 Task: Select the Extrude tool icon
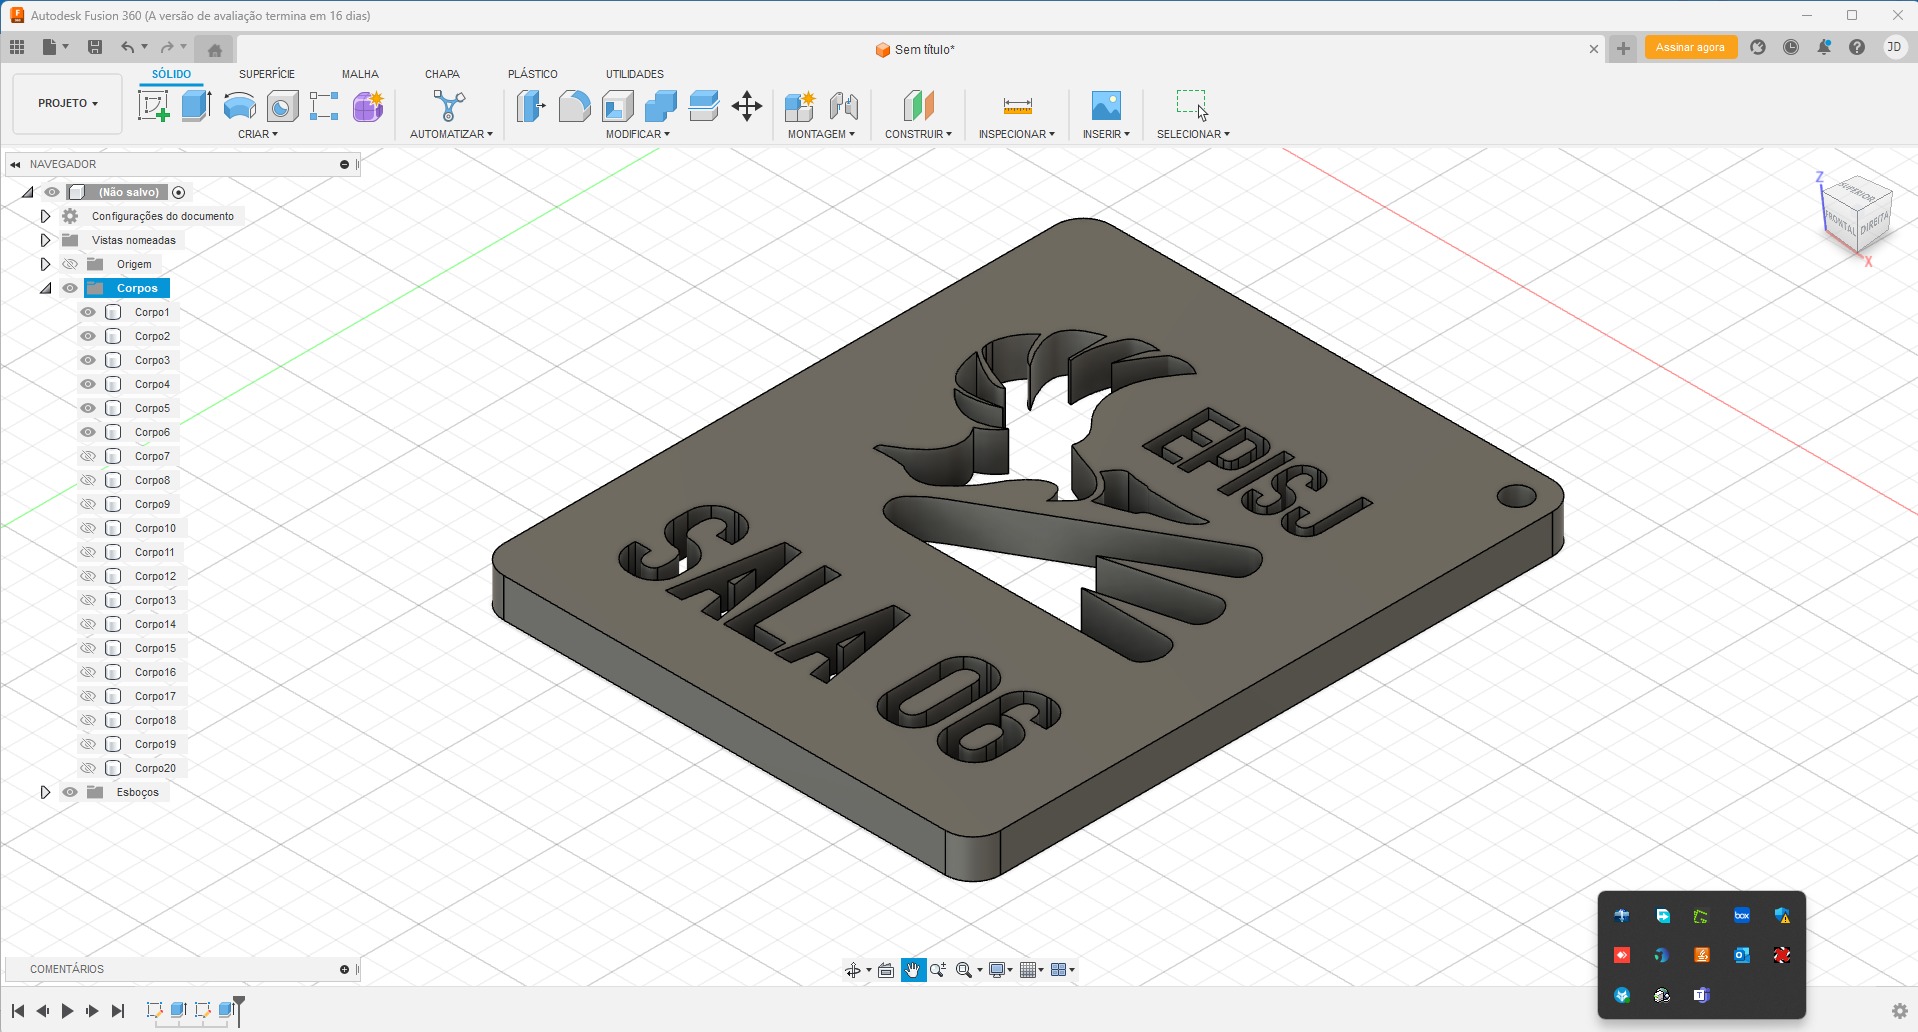point(196,106)
